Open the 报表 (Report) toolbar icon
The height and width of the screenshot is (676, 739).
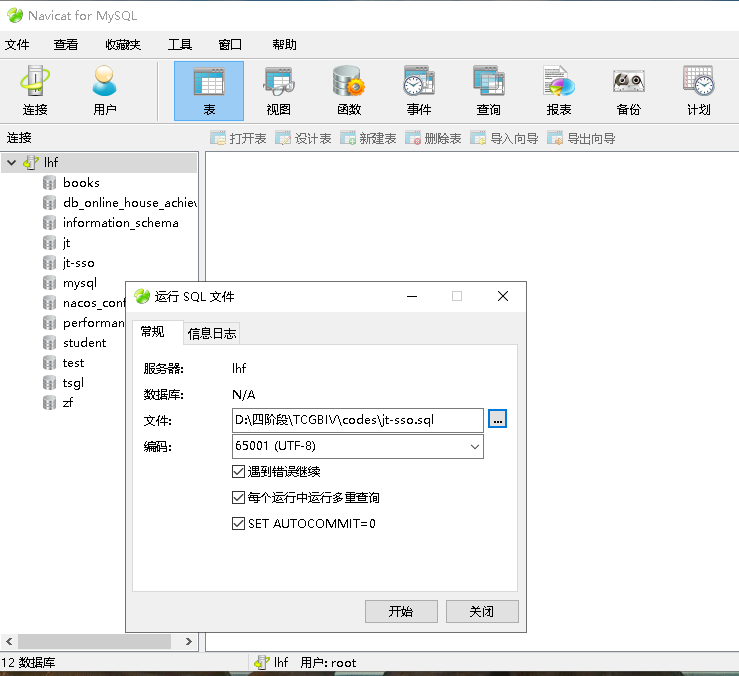pyautogui.click(x=558, y=91)
